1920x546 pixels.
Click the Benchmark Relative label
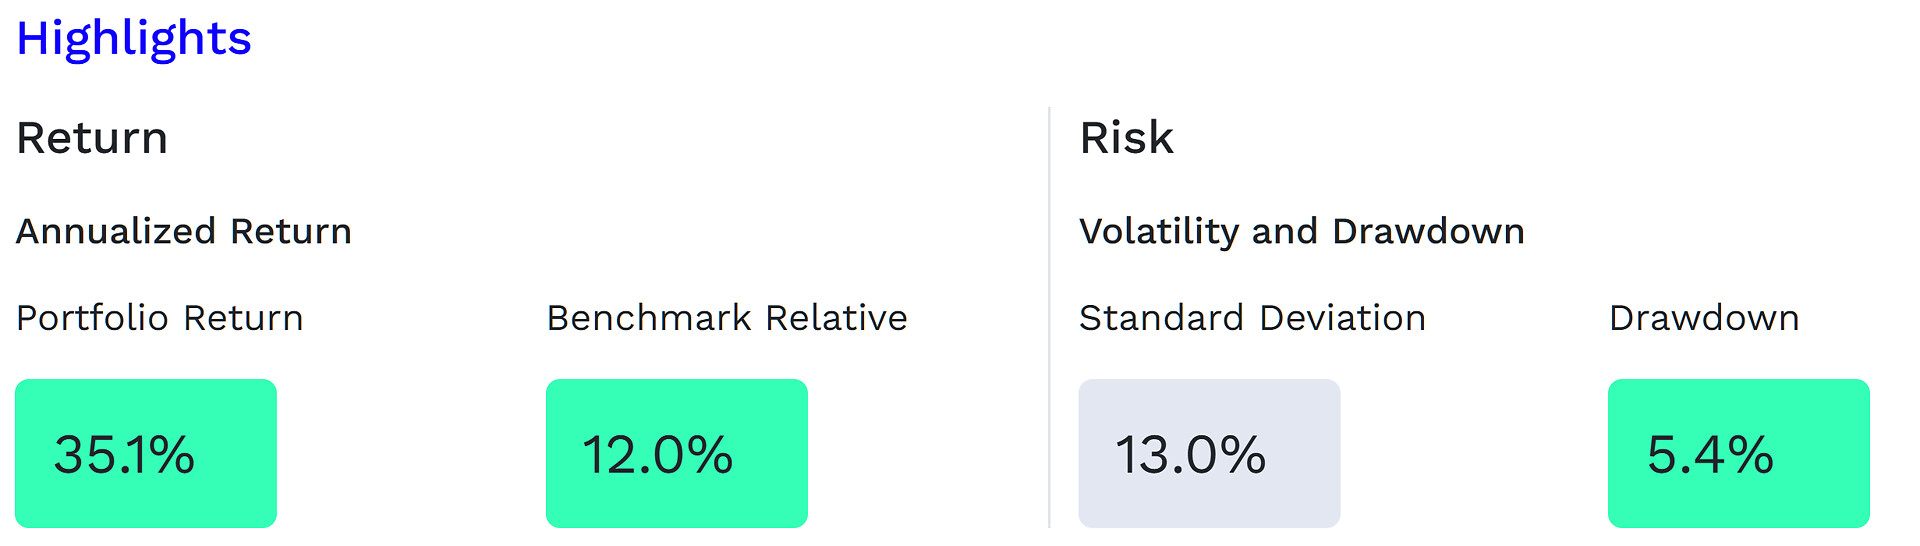click(726, 318)
